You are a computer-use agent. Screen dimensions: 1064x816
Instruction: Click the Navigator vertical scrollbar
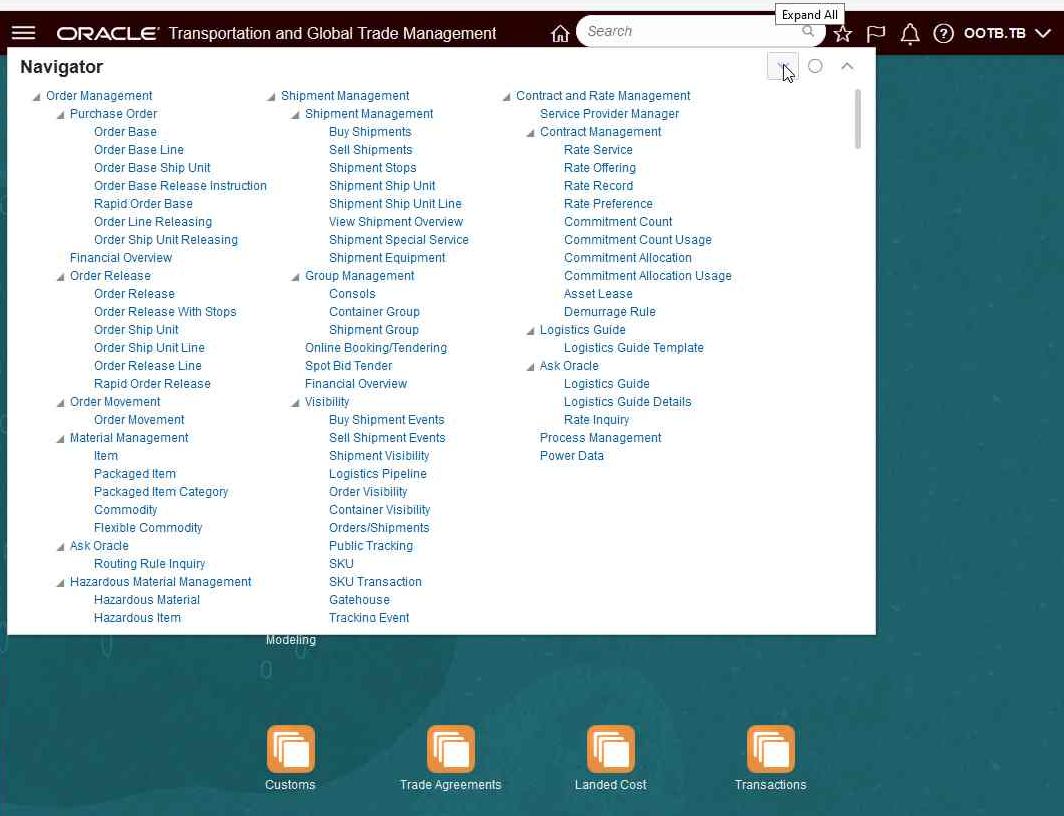858,119
